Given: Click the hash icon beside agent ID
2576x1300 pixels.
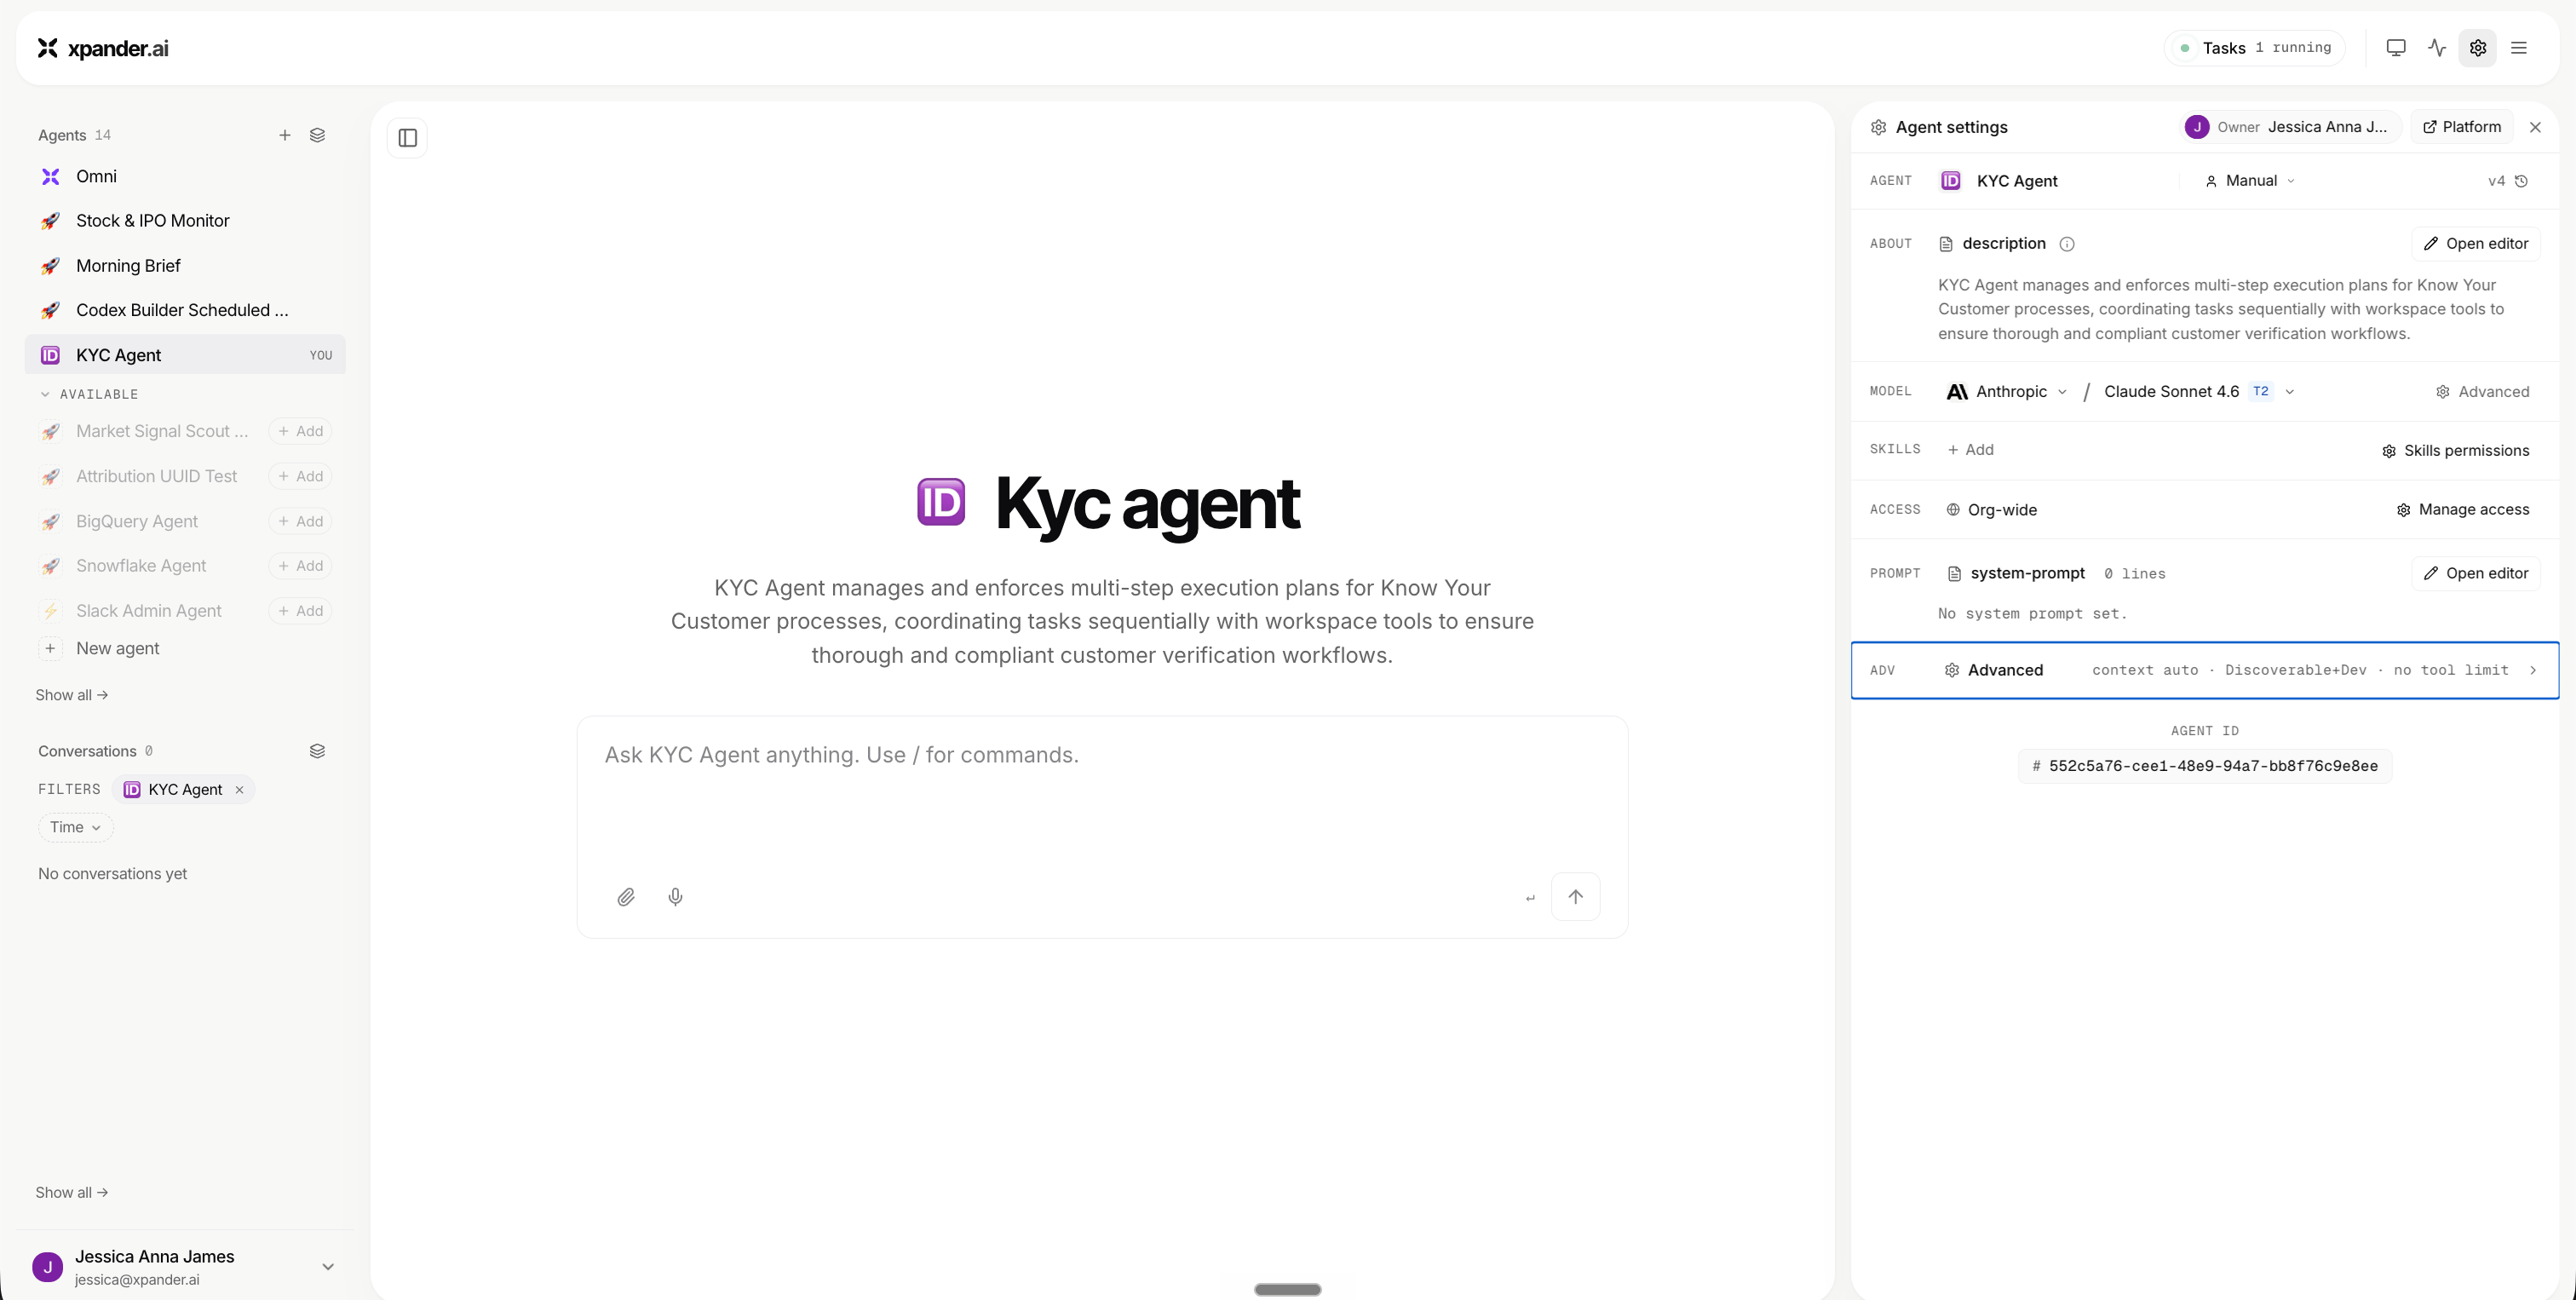Looking at the screenshot, I should pyautogui.click(x=2036, y=766).
